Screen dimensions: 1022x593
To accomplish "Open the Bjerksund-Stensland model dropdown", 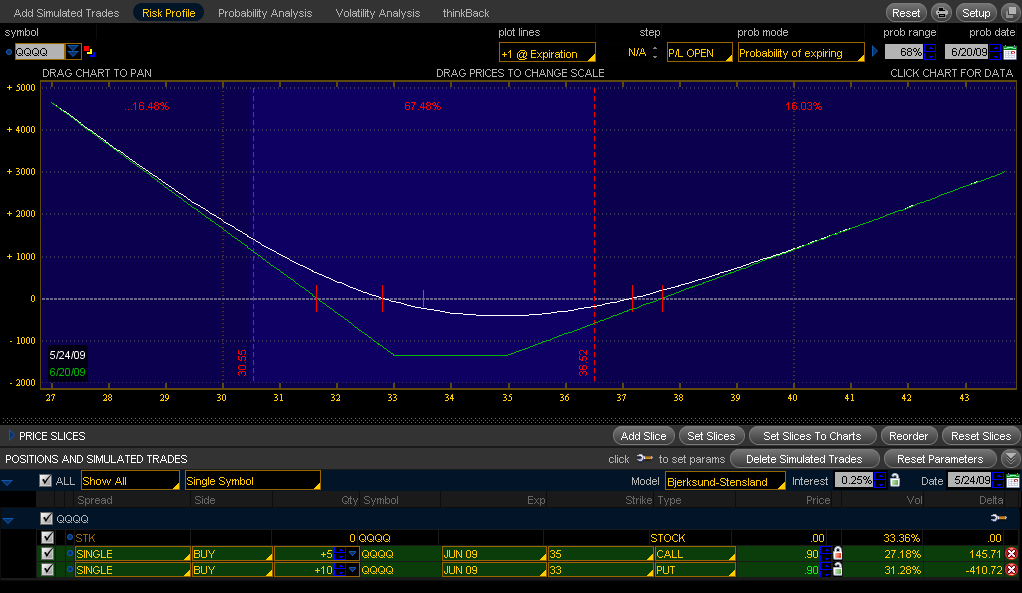I will pos(725,481).
